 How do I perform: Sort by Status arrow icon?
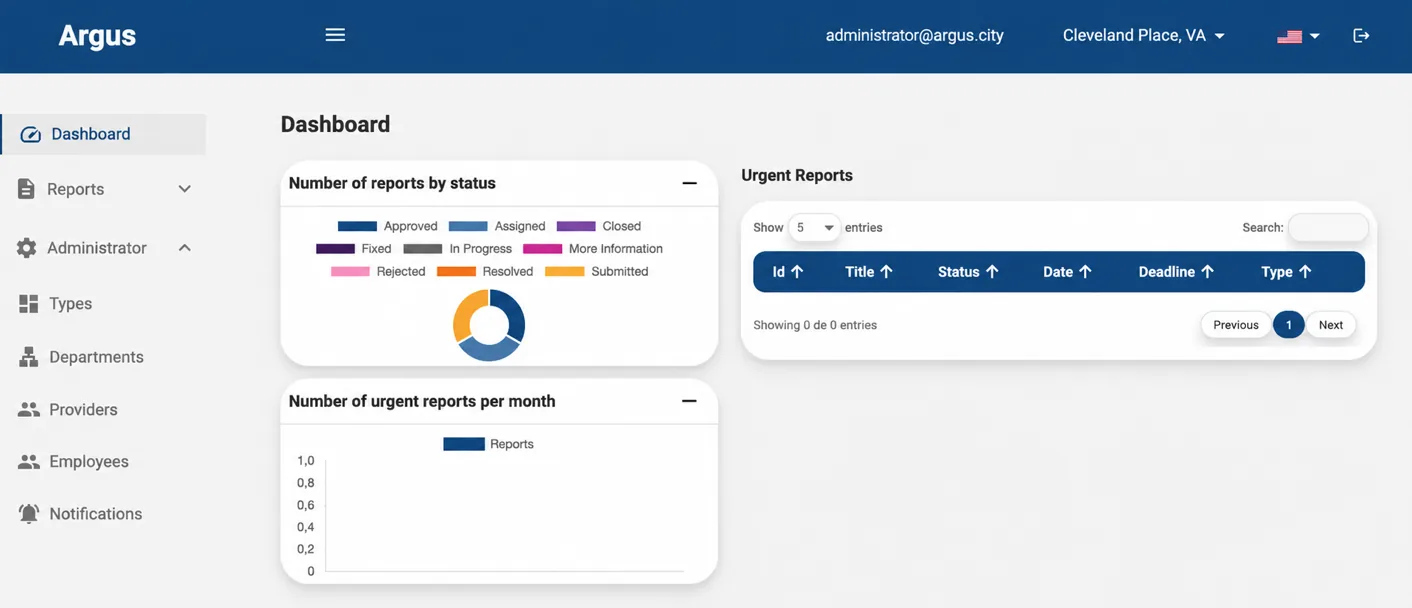(992, 272)
